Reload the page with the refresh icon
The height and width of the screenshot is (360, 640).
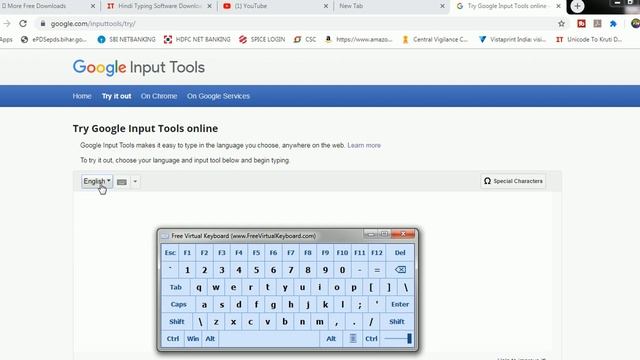23,24
